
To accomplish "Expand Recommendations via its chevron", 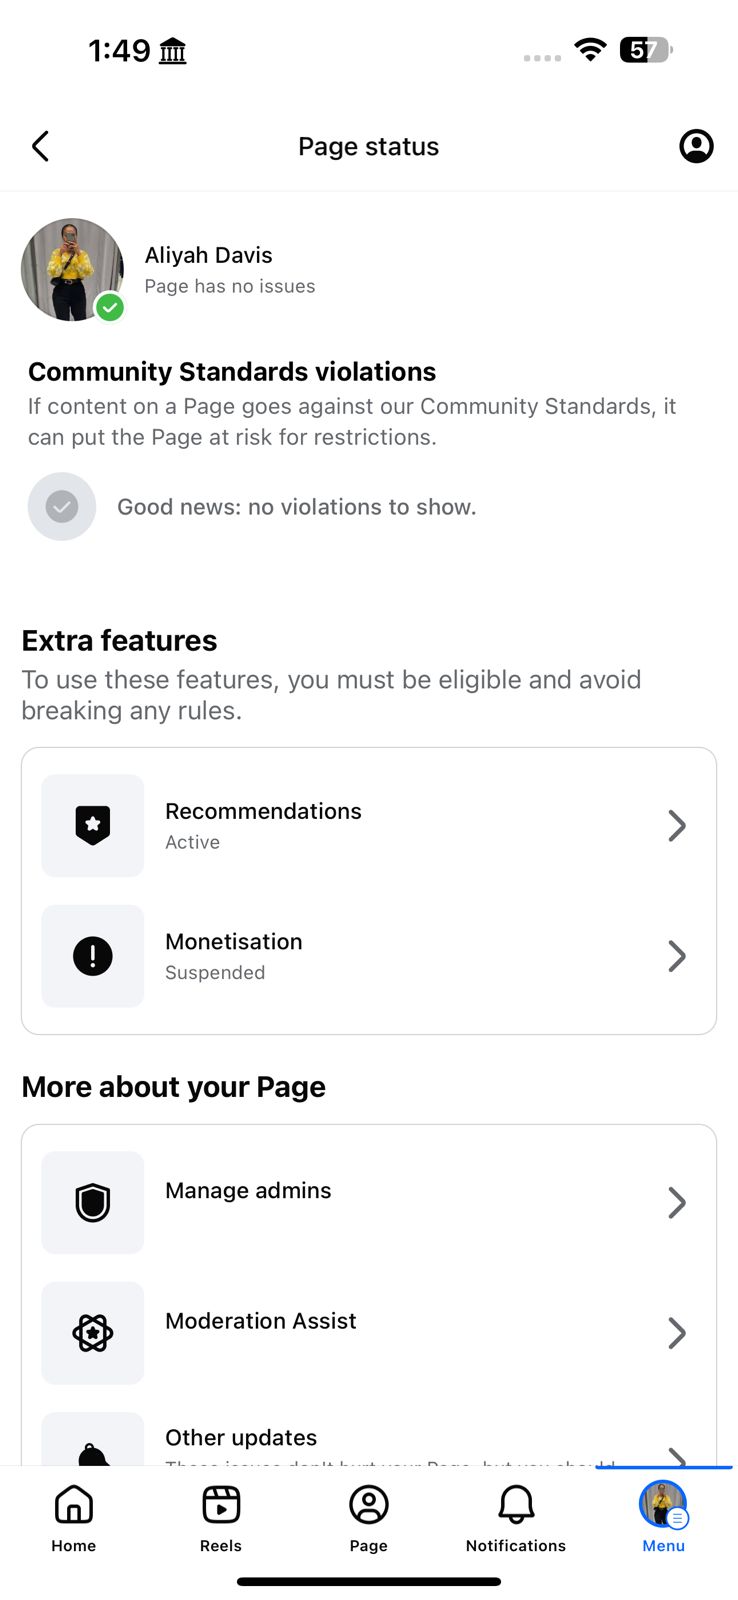I will tap(677, 826).
